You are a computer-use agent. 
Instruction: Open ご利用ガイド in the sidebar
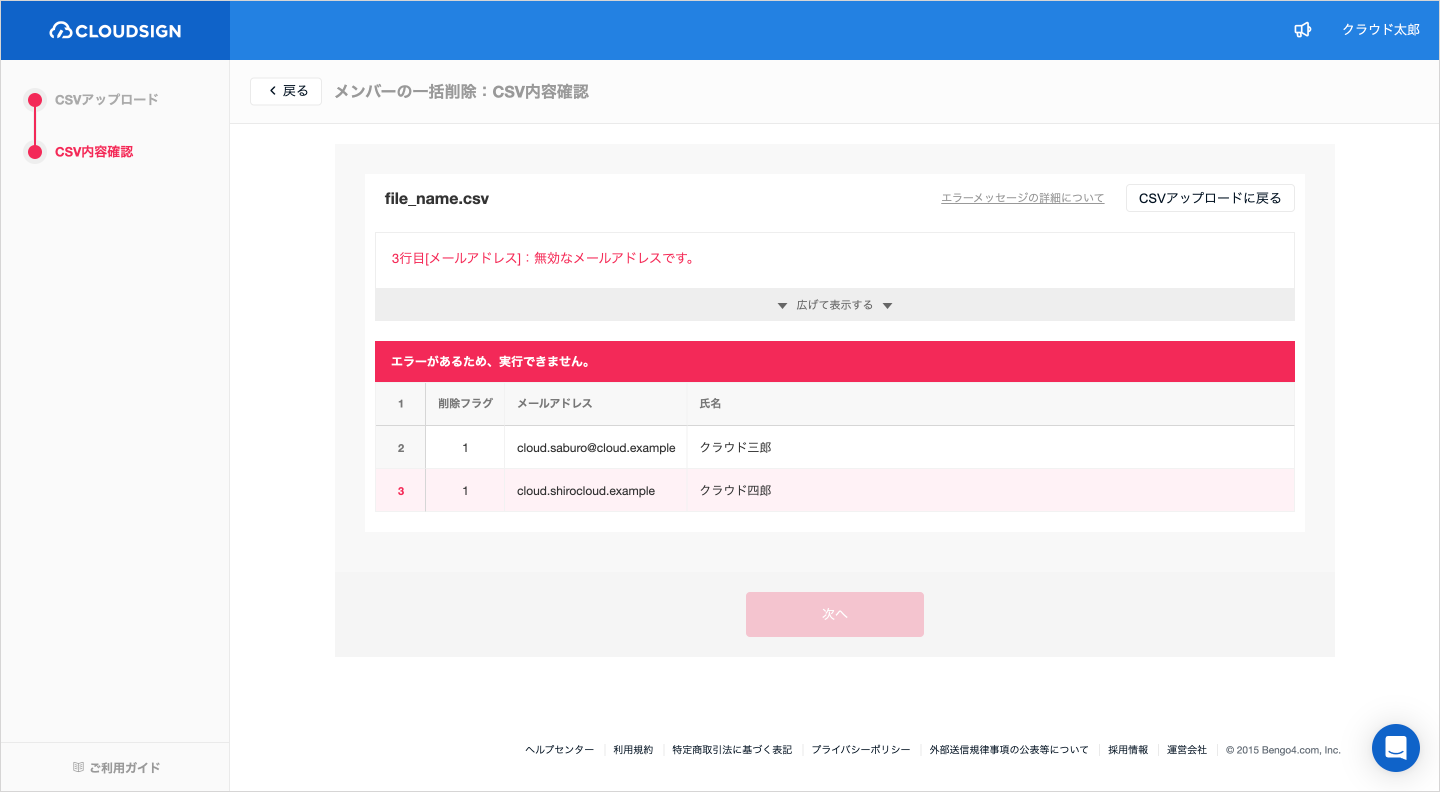point(116,768)
